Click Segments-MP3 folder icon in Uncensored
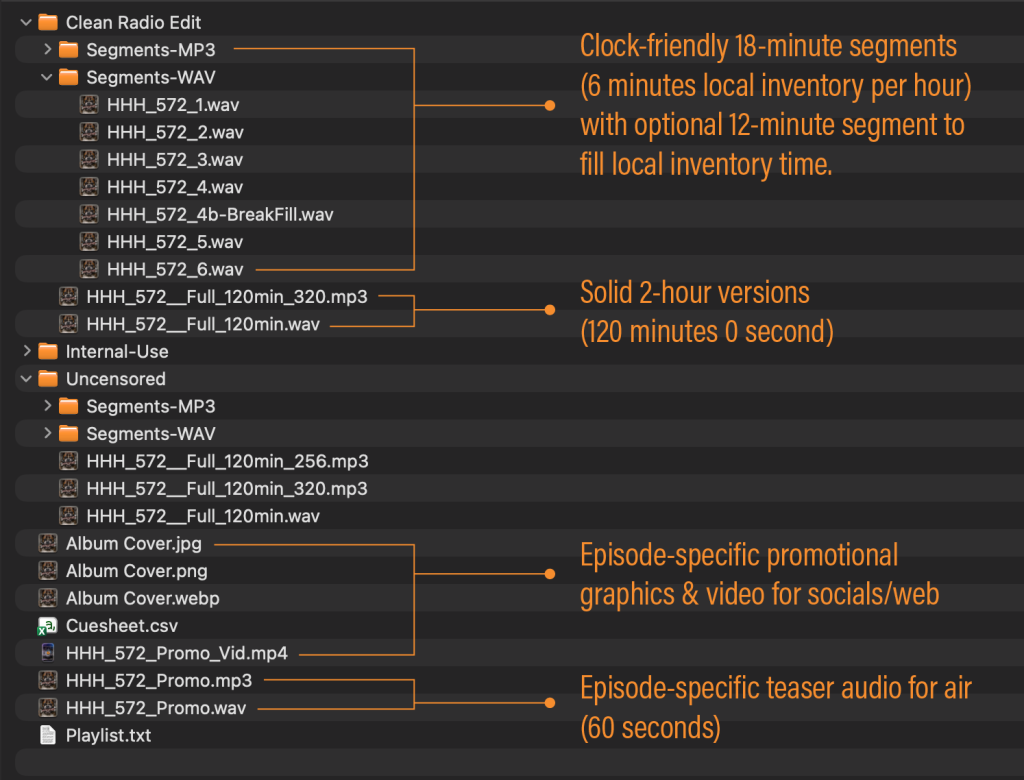1024x780 pixels. [x=69, y=406]
